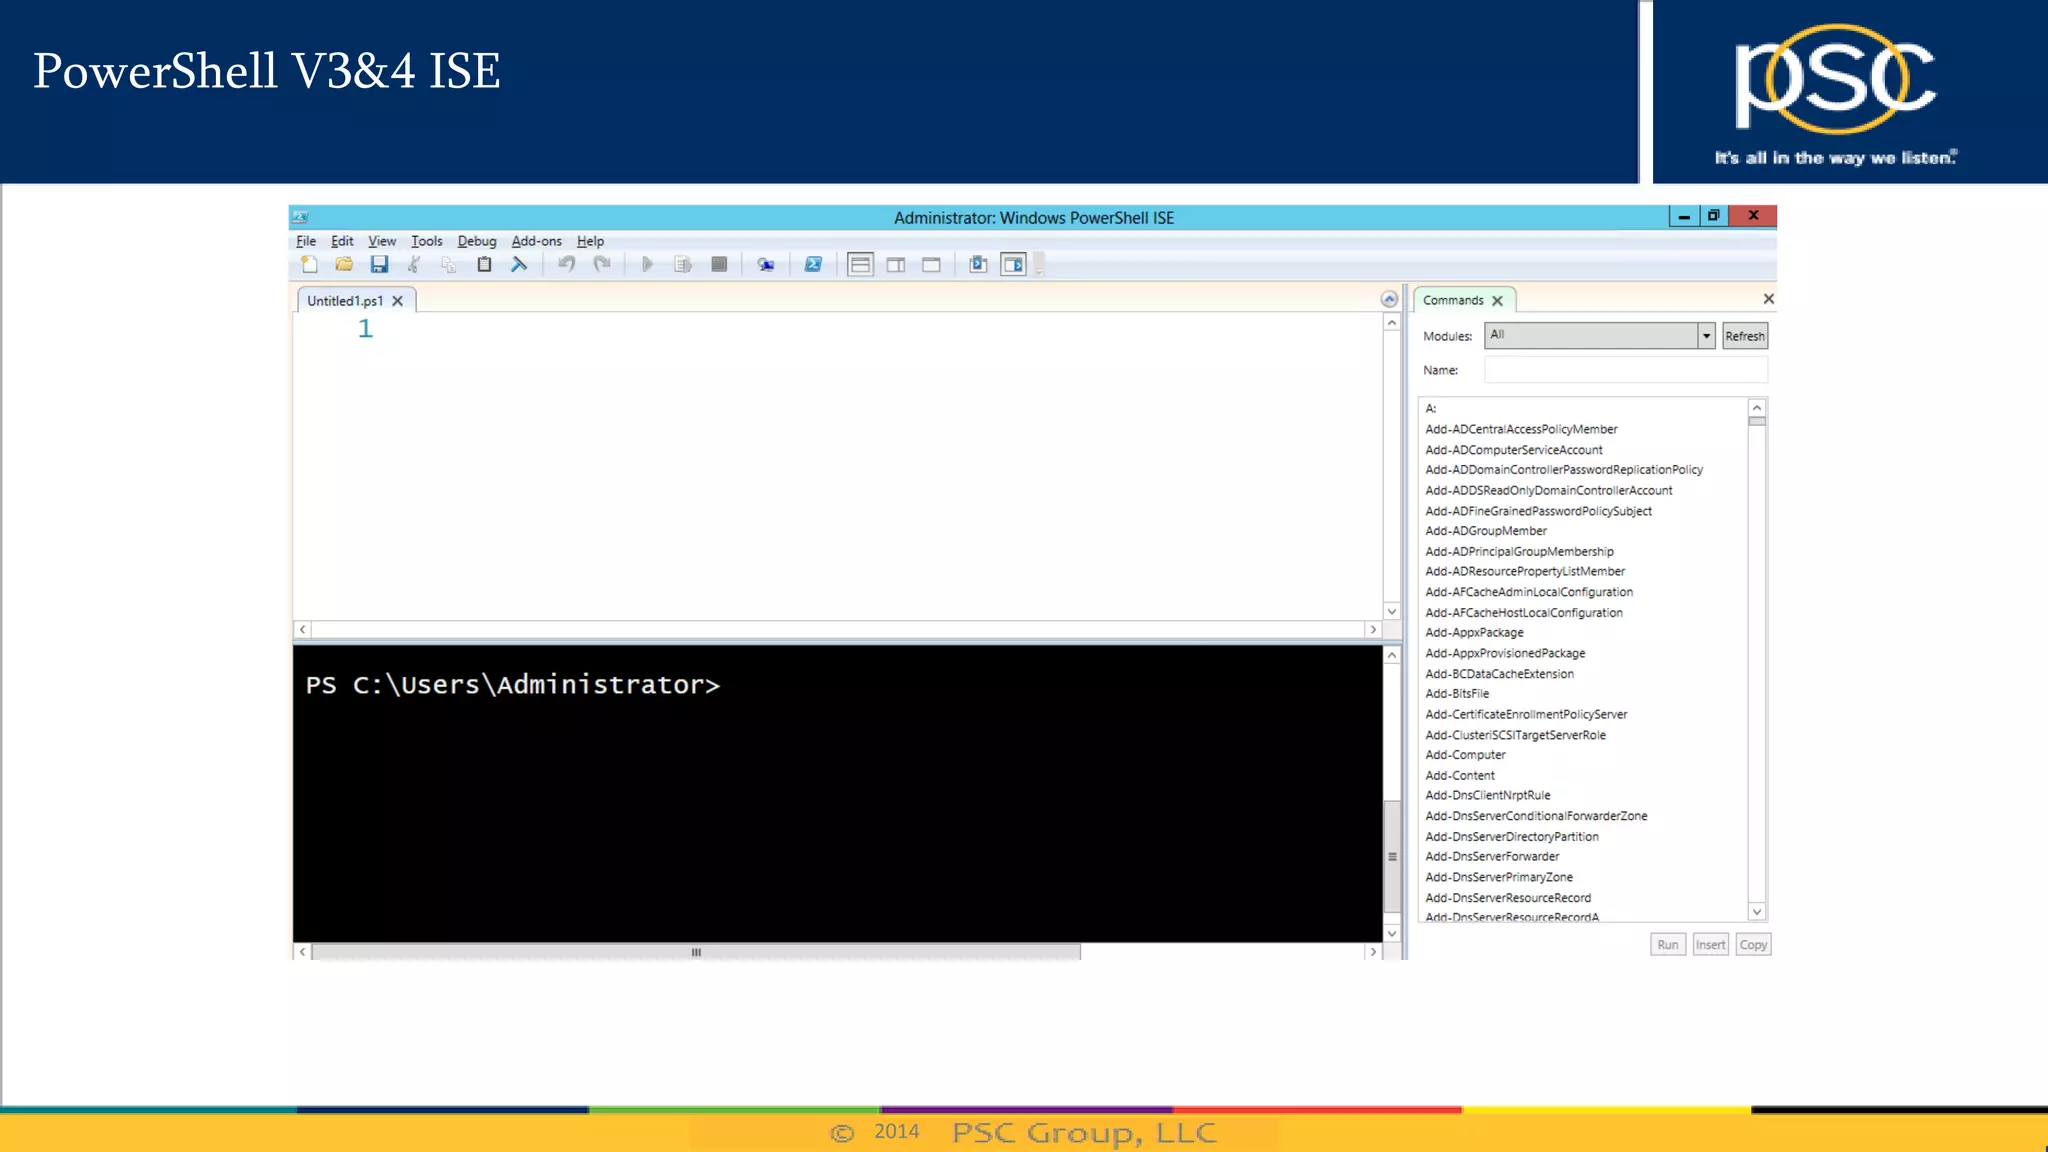Viewport: 2048px width, 1152px height.
Task: Open the Debug menu
Action: tap(477, 241)
